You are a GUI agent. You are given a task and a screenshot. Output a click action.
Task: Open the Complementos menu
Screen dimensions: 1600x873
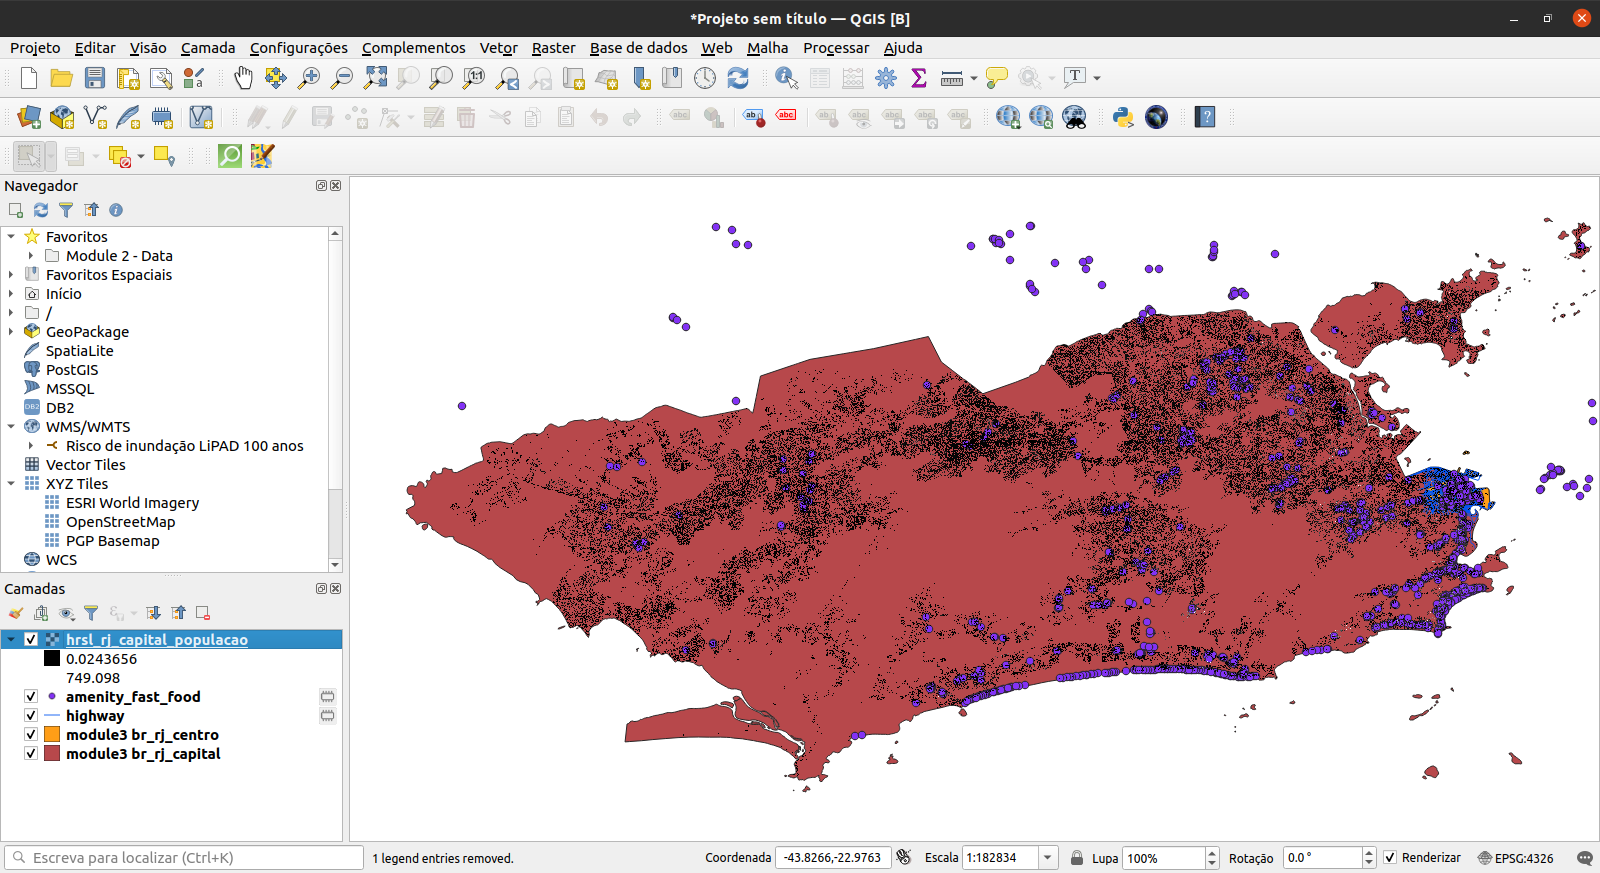pyautogui.click(x=414, y=48)
